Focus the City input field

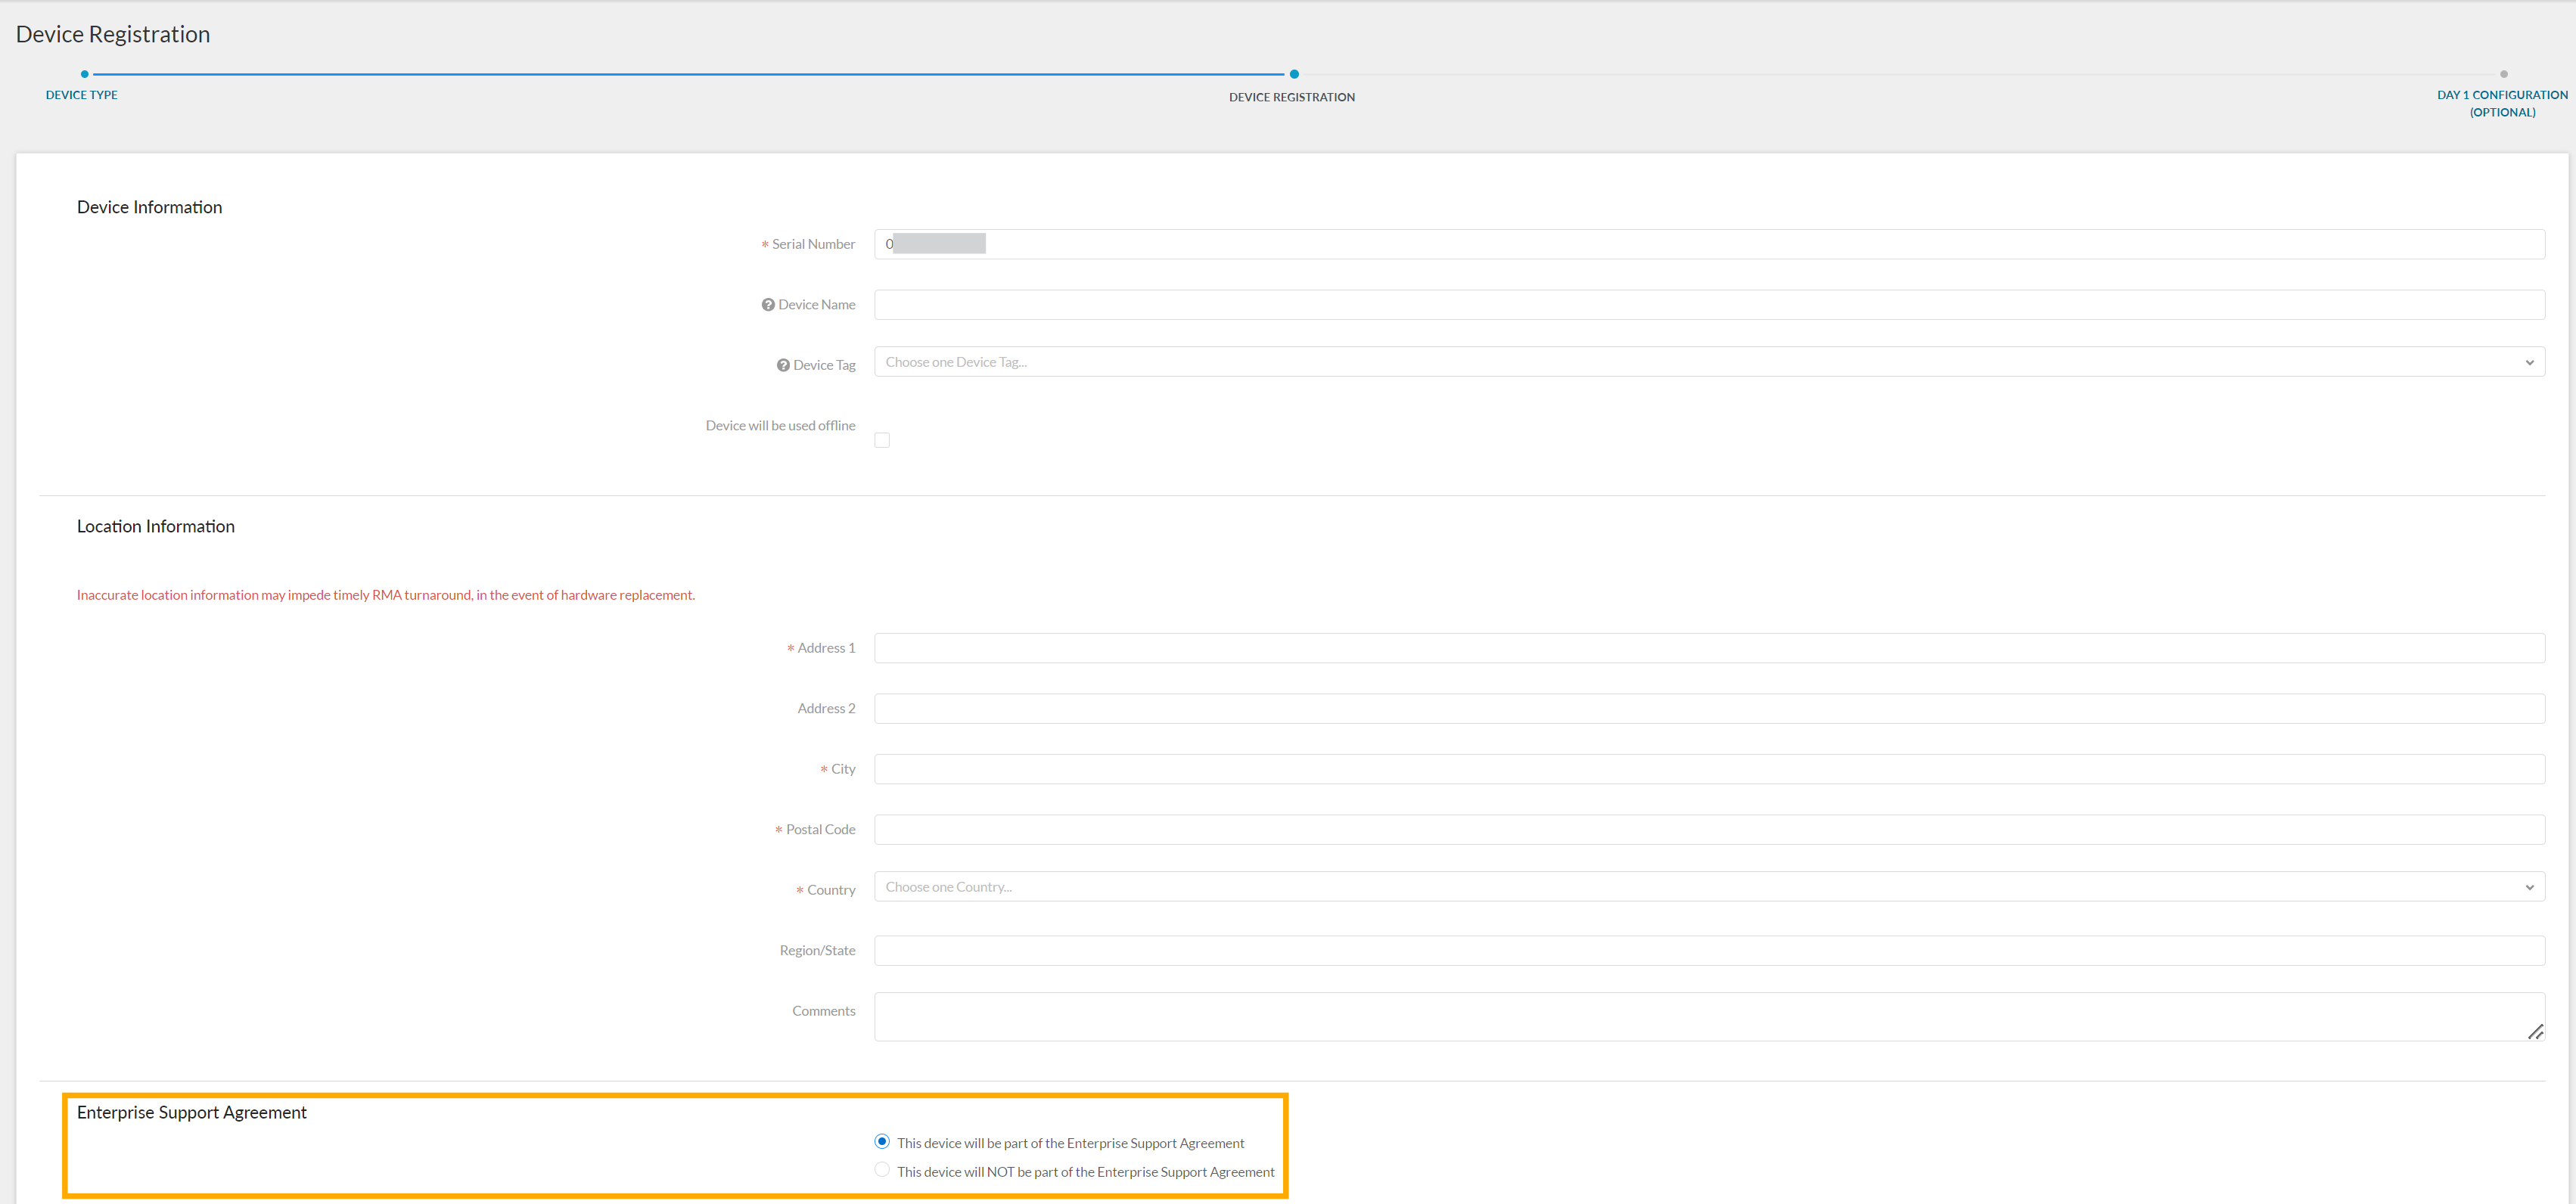(x=1709, y=769)
